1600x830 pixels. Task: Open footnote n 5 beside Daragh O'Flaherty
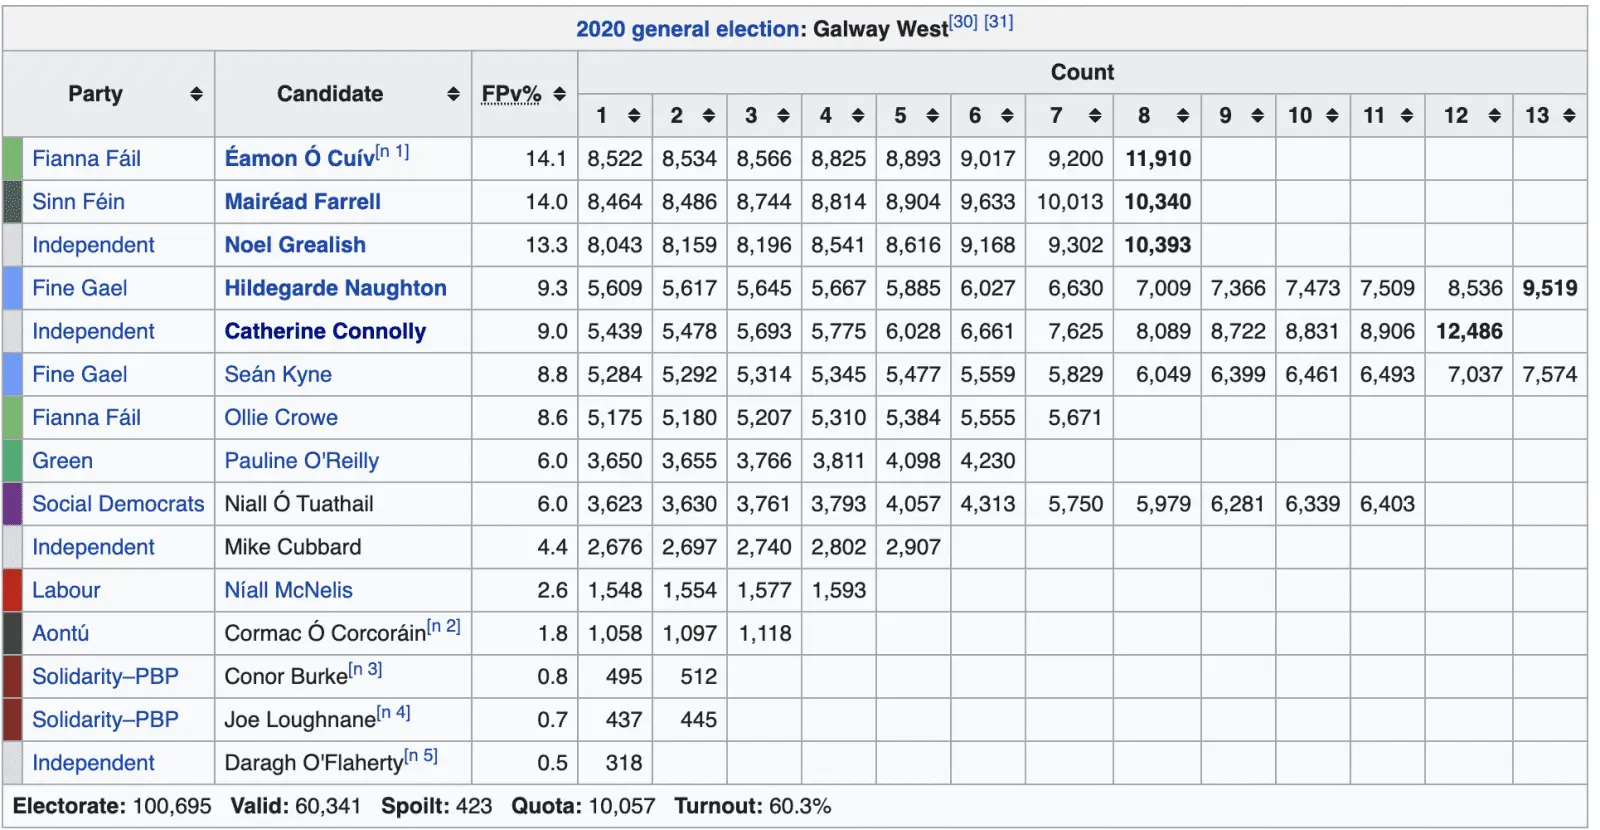tap(421, 756)
